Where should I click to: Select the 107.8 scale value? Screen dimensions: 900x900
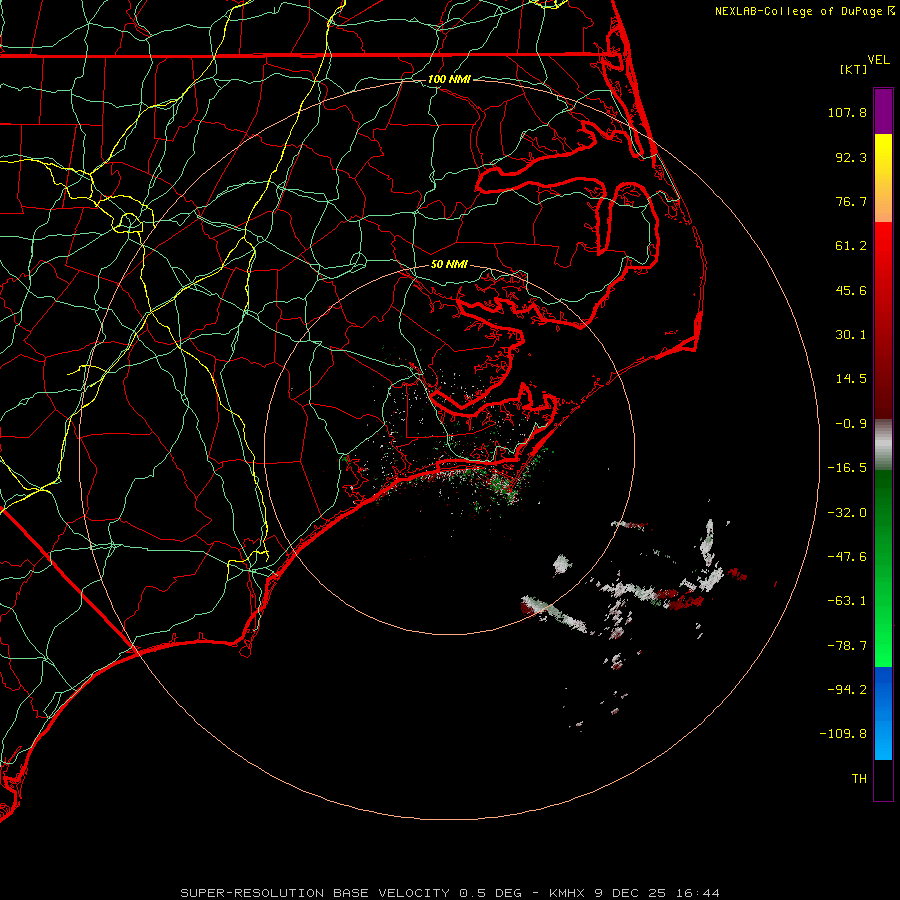(847, 112)
